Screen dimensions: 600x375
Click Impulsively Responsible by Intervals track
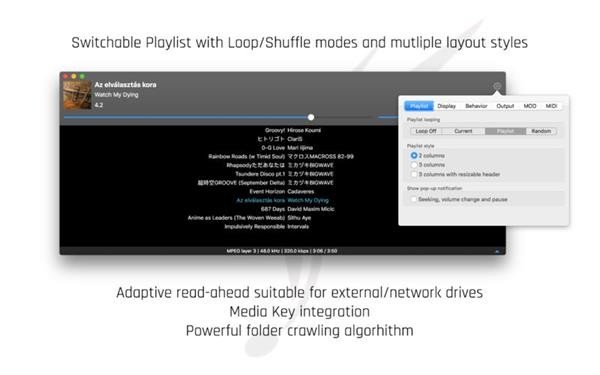click(x=266, y=227)
